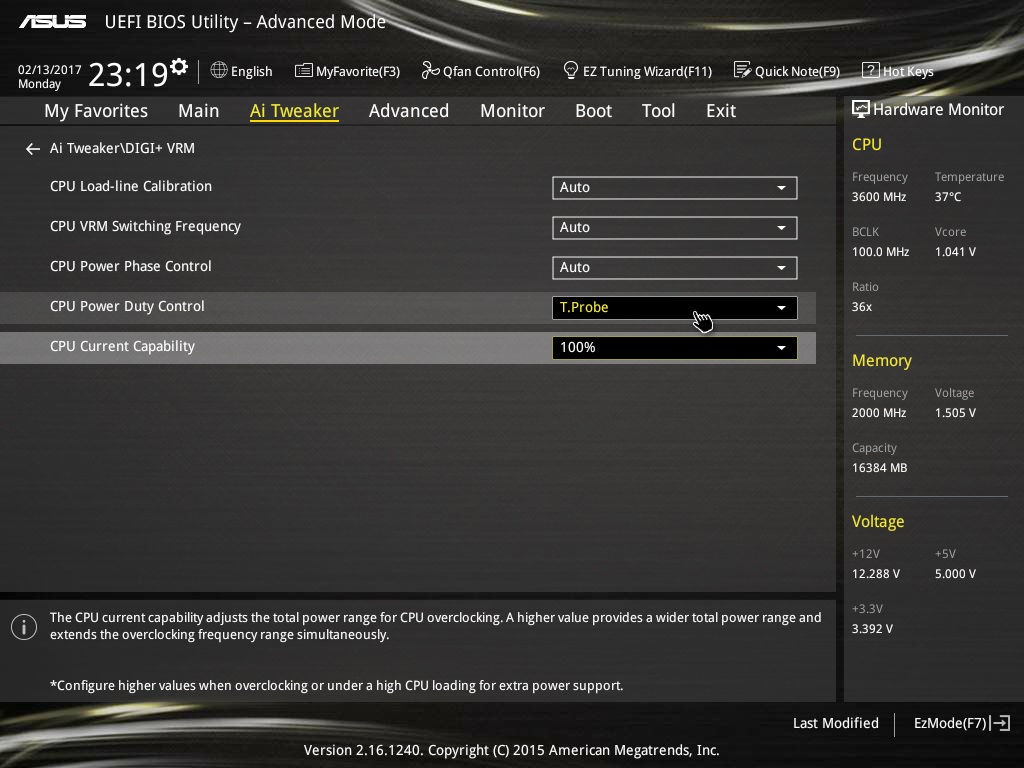The width and height of the screenshot is (1024, 768).
Task: Click the BCLK value 100.0 MHz
Action: [880, 251]
